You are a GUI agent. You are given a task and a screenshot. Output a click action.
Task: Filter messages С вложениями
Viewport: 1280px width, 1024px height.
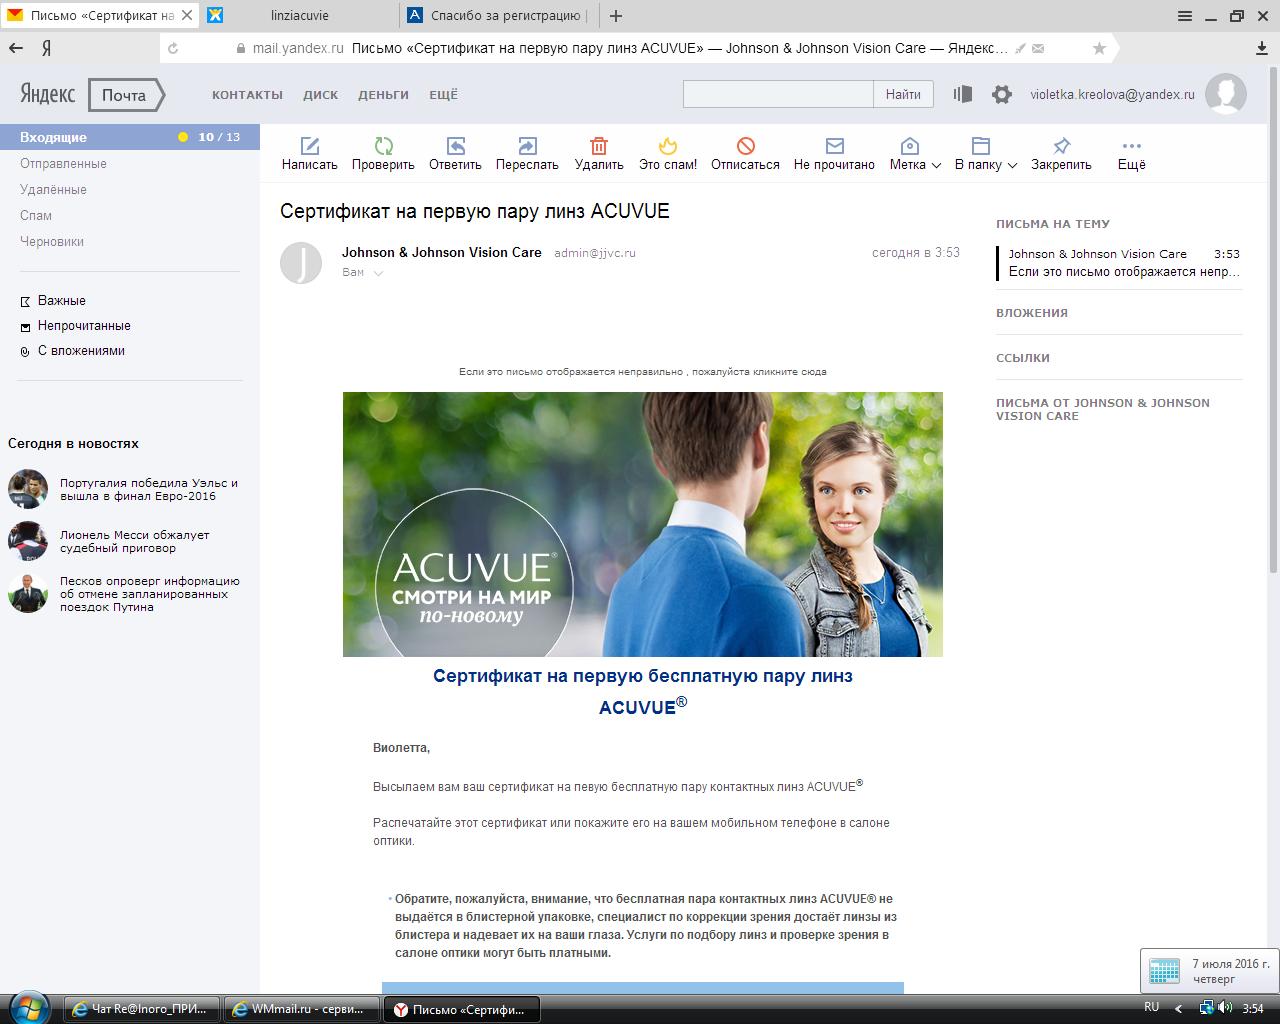point(81,350)
